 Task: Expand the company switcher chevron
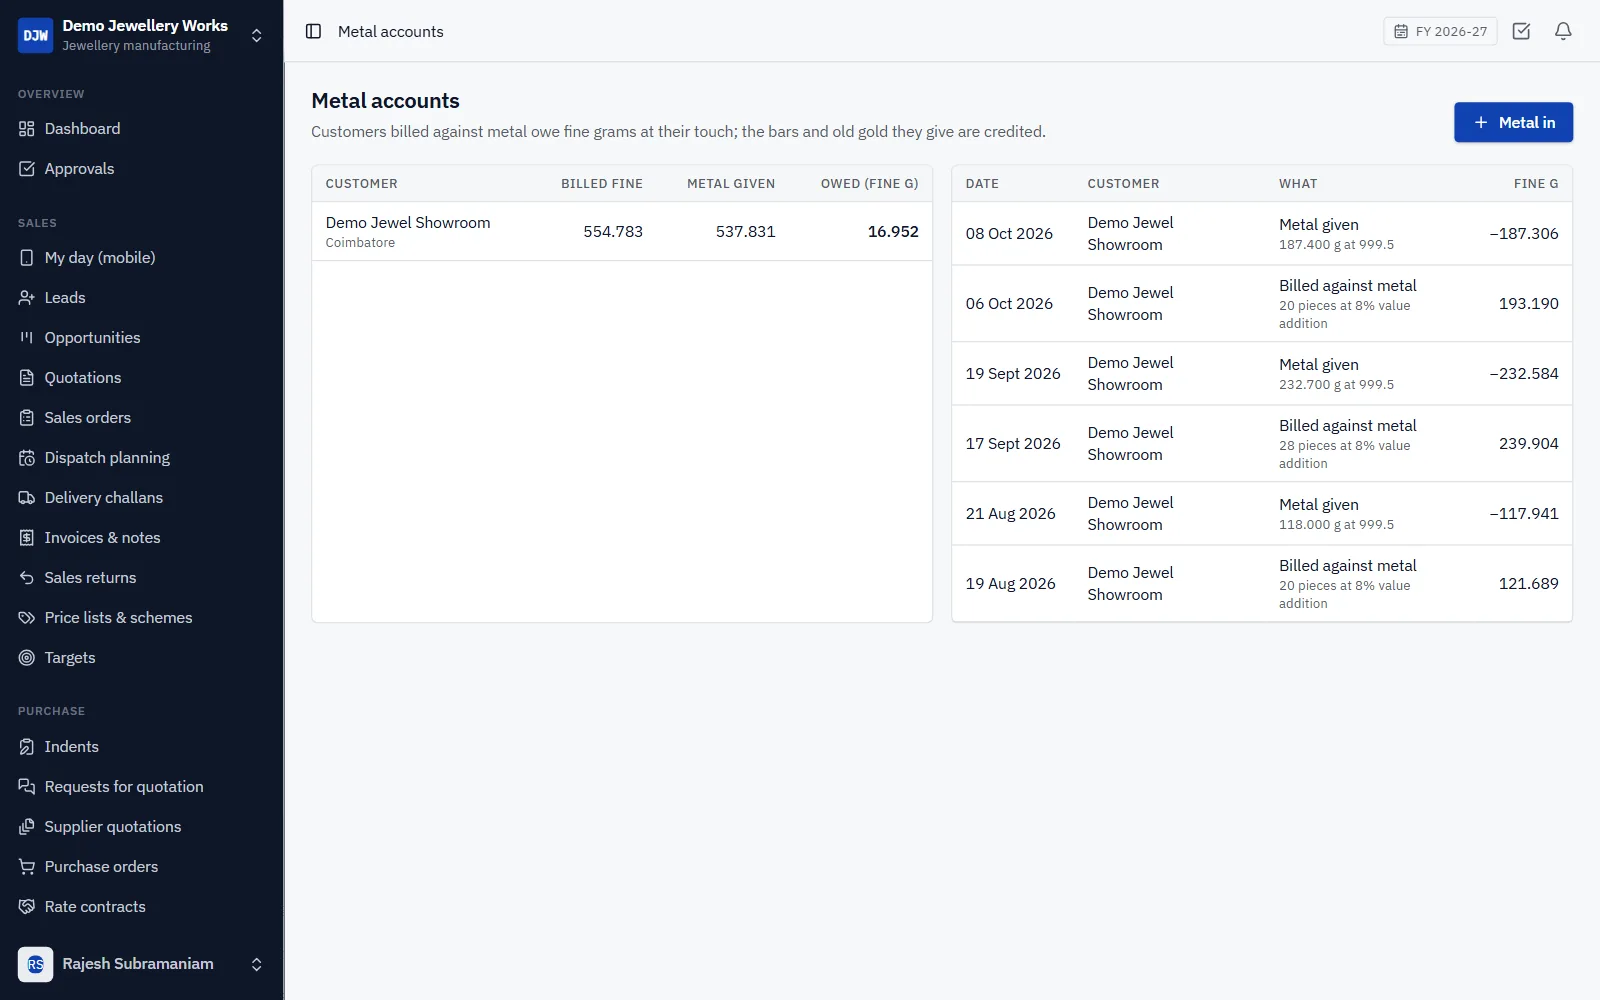click(257, 36)
